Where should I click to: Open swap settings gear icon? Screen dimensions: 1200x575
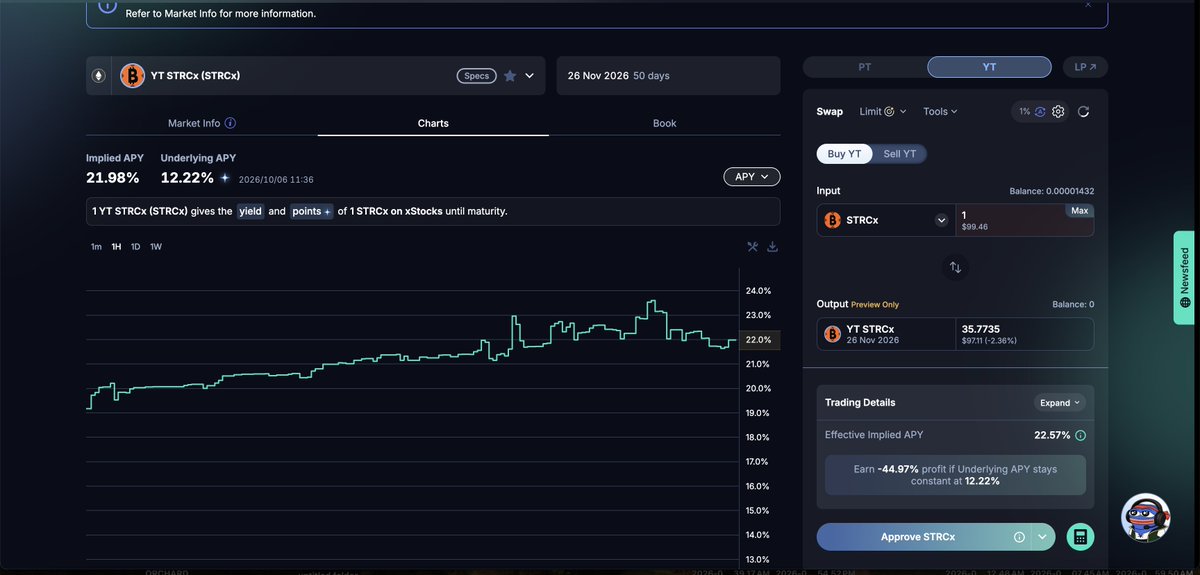tap(1058, 112)
